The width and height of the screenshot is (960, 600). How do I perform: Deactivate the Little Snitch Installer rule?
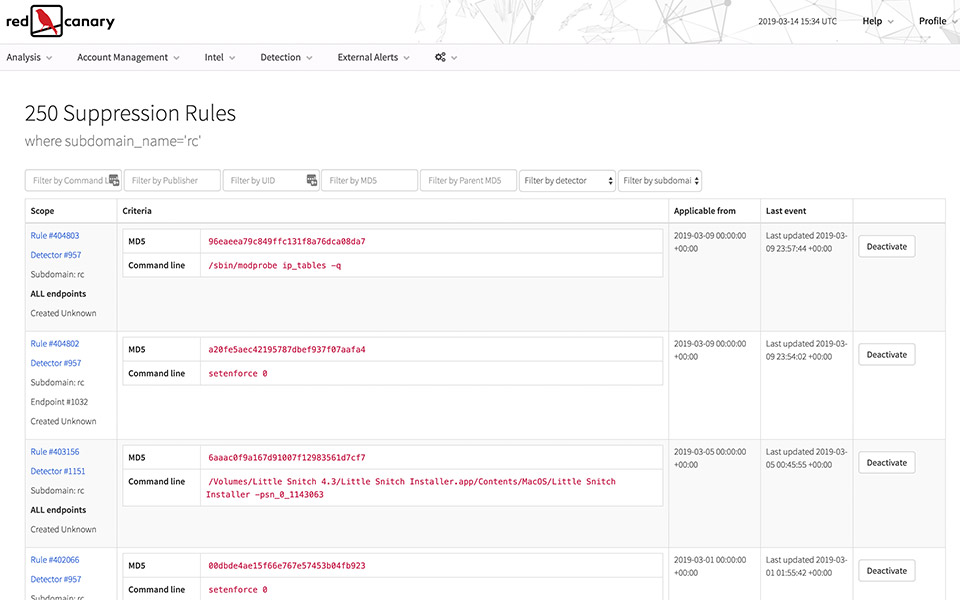coord(886,463)
